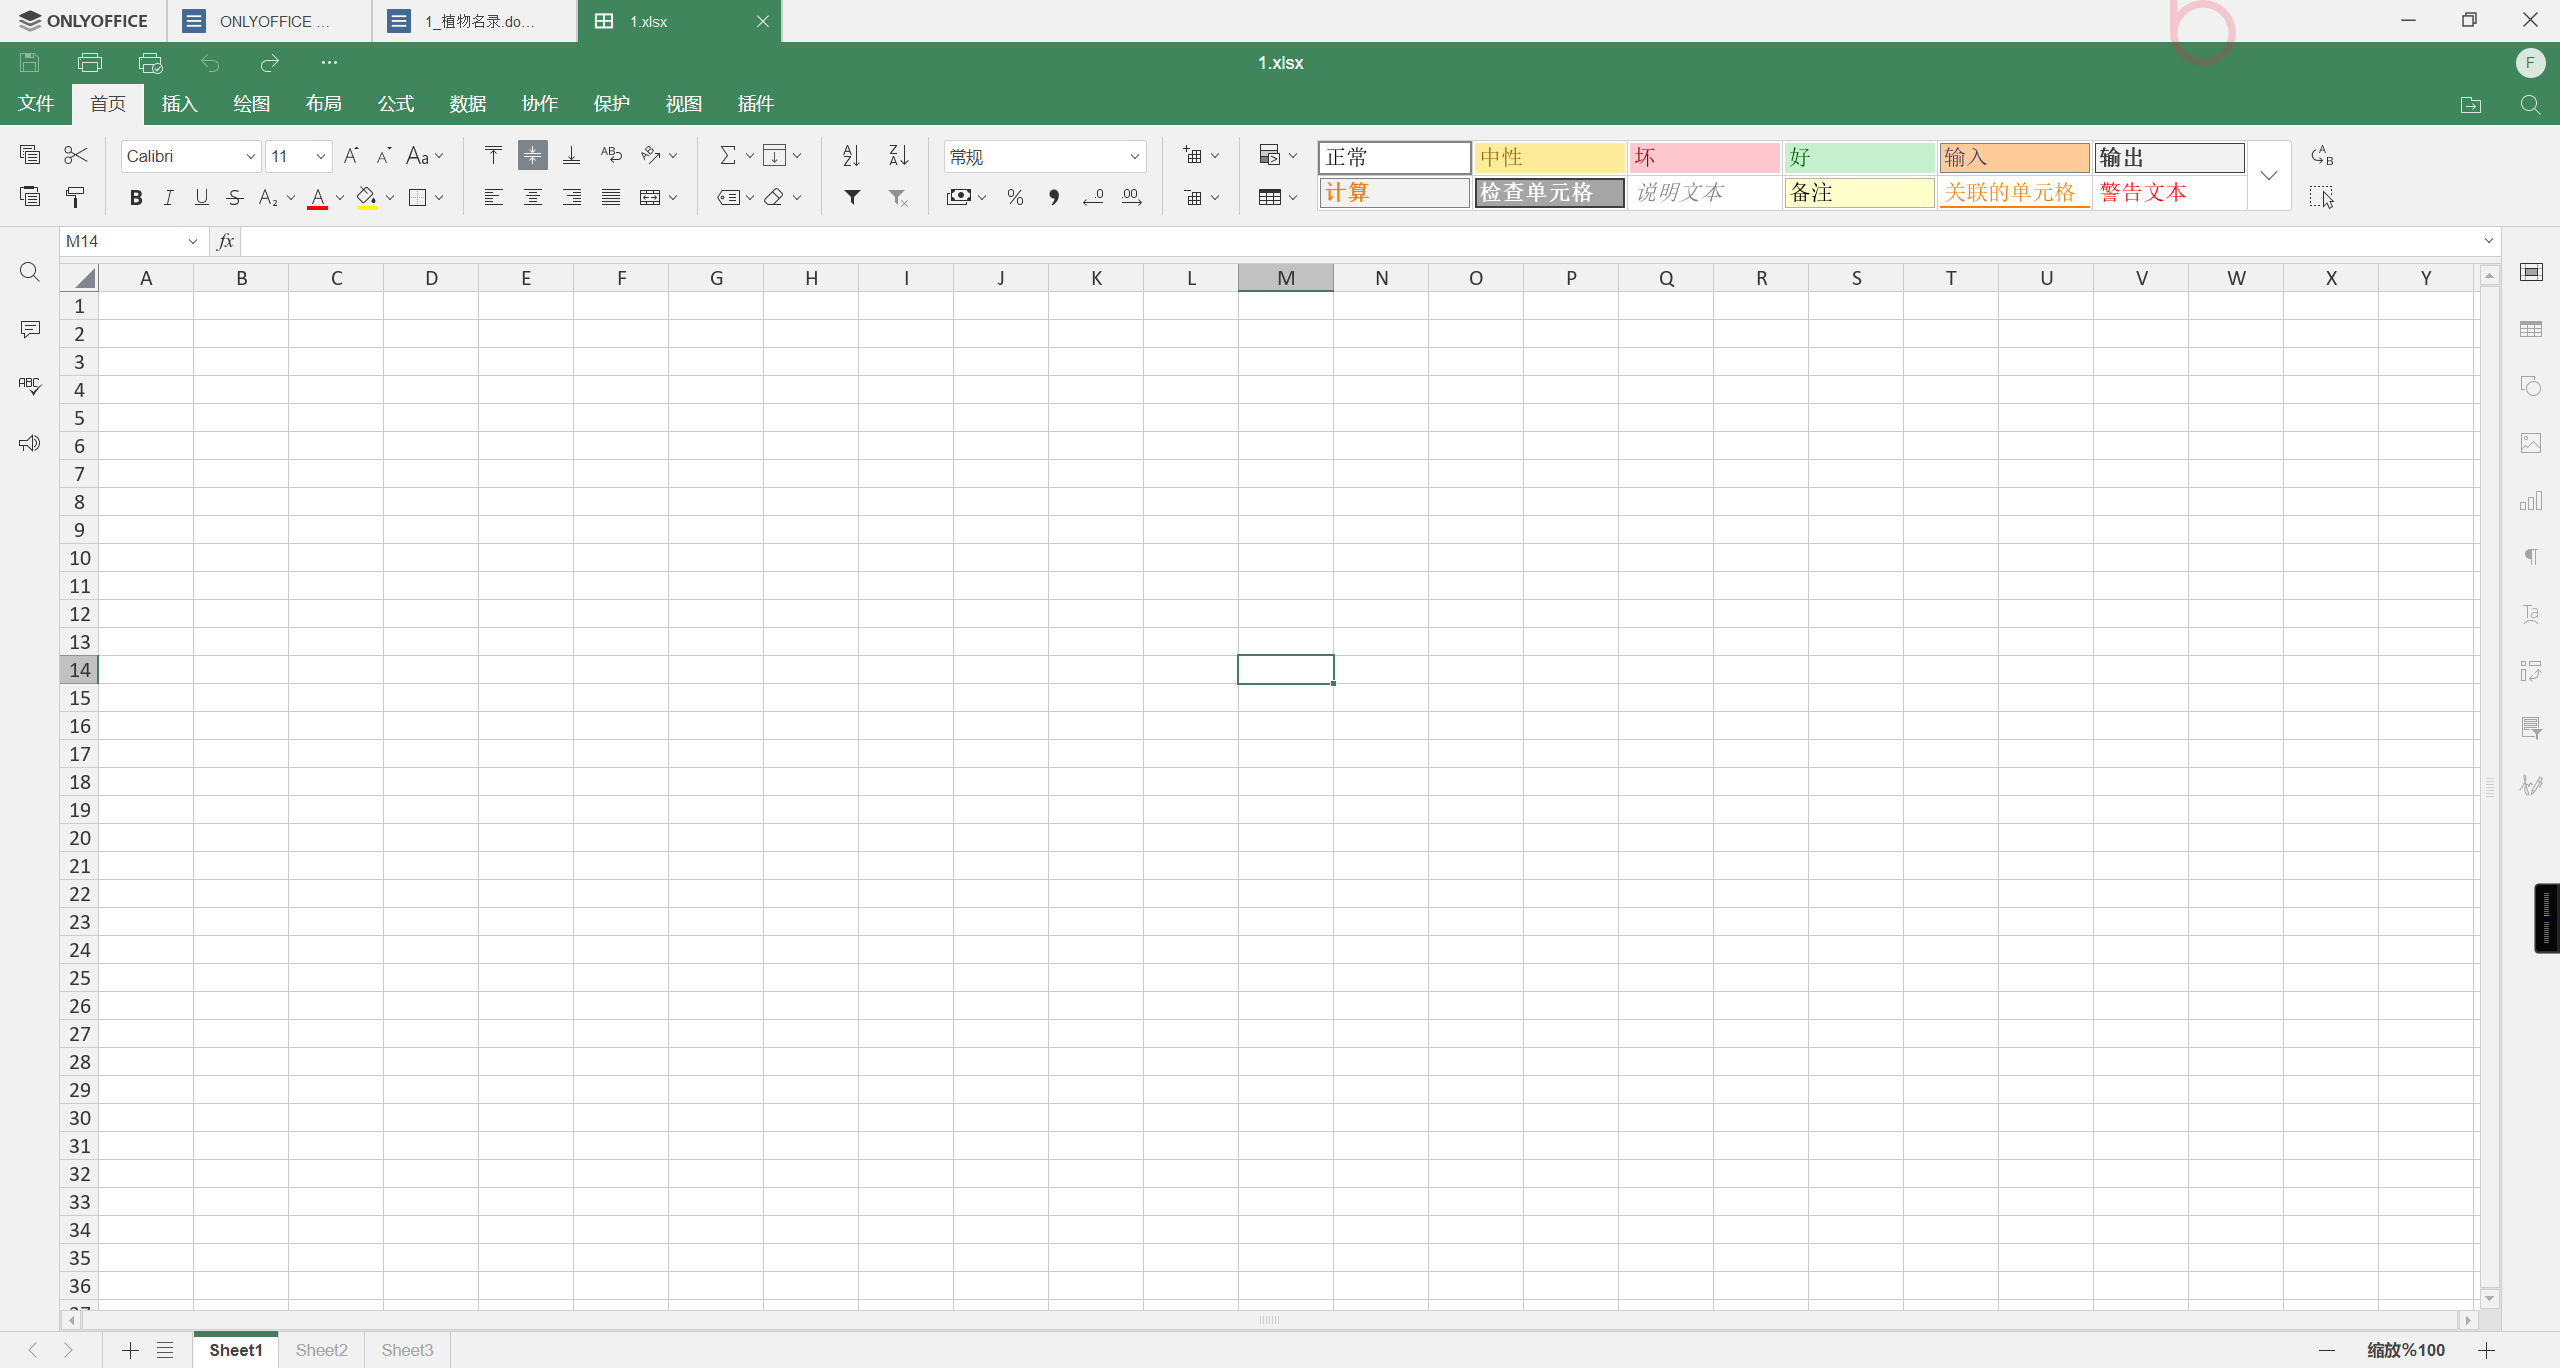
Task: Pick the yellow fill color swatch
Action: (x=367, y=198)
